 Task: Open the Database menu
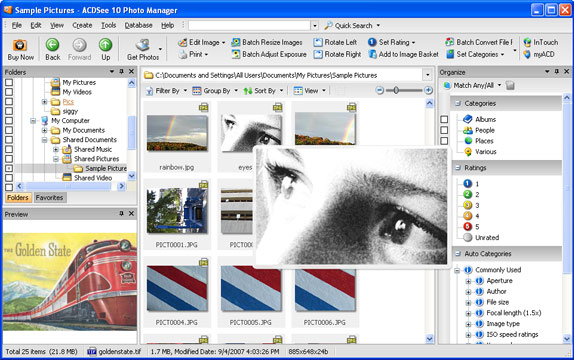(138, 25)
